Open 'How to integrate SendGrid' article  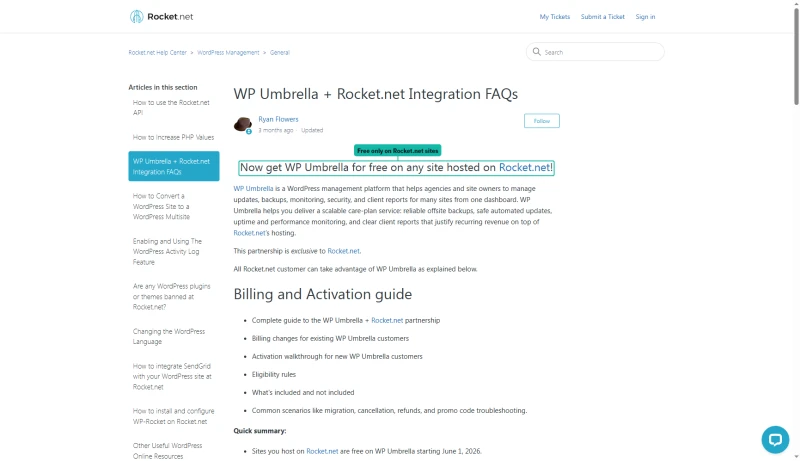point(172,376)
